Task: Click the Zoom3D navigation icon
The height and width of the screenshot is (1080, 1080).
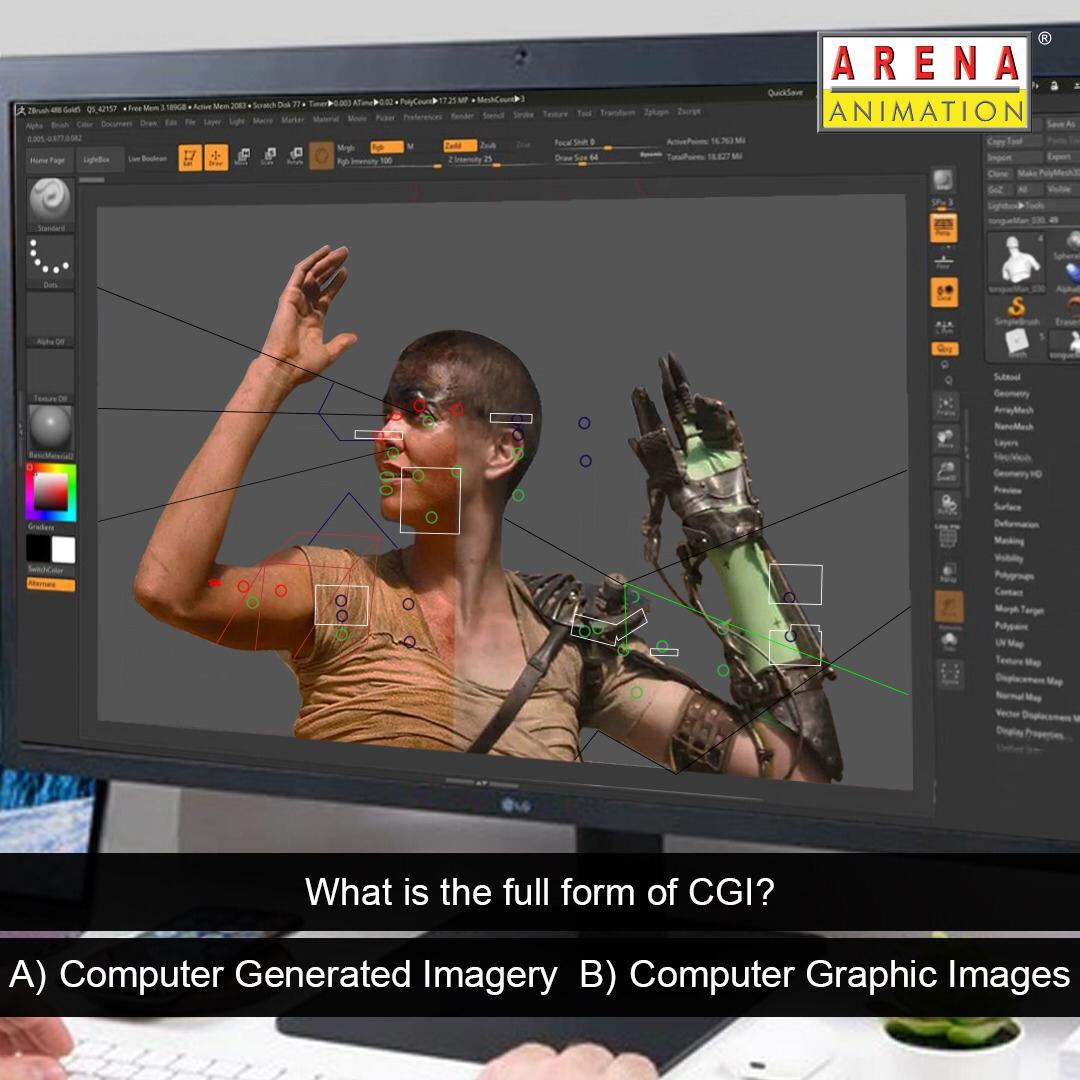Action: click(x=946, y=471)
